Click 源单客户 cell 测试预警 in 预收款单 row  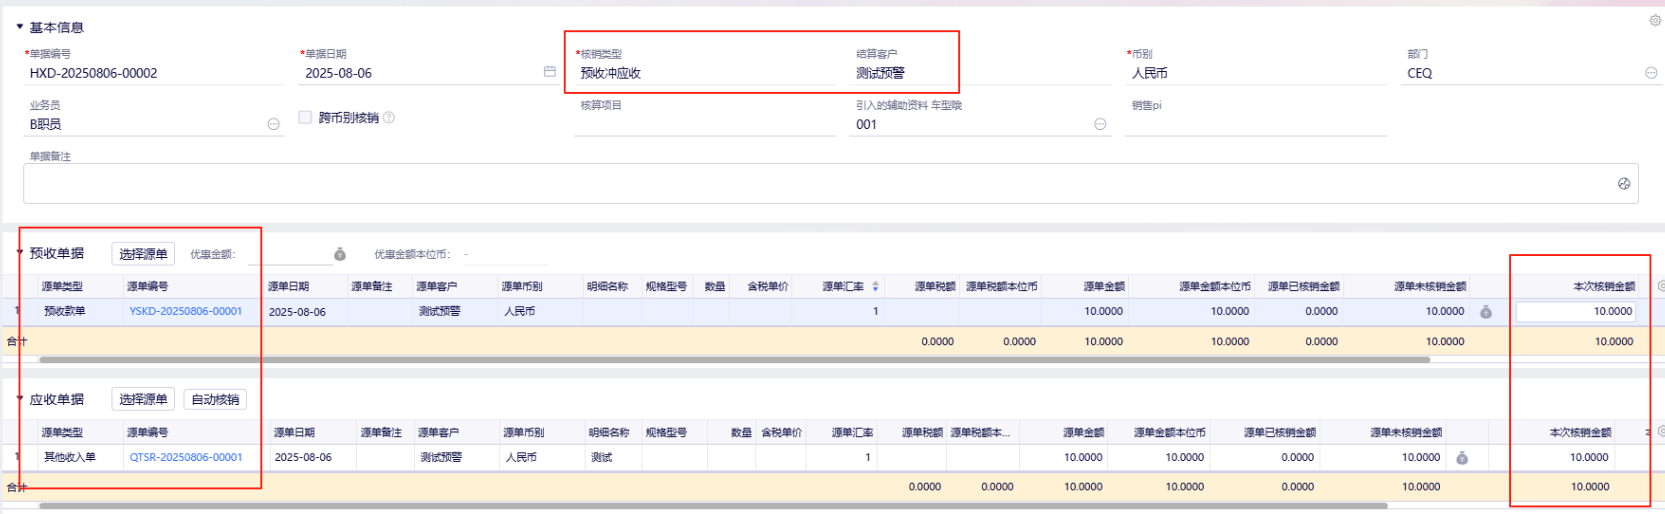point(439,311)
